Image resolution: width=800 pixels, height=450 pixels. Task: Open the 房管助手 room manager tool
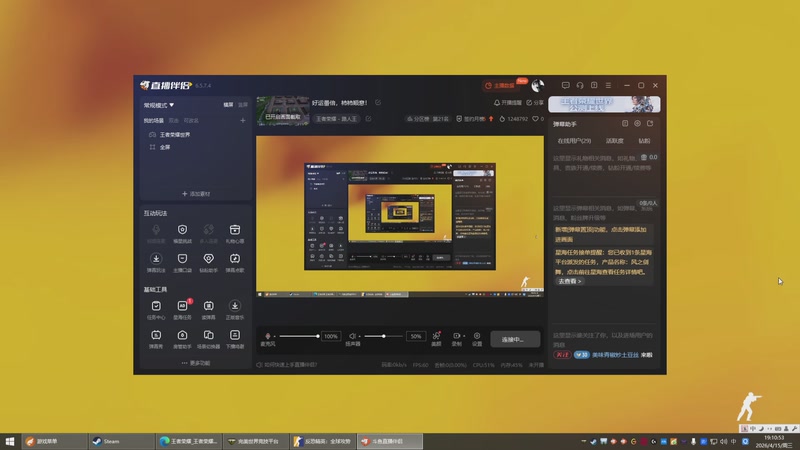pyautogui.click(x=182, y=339)
